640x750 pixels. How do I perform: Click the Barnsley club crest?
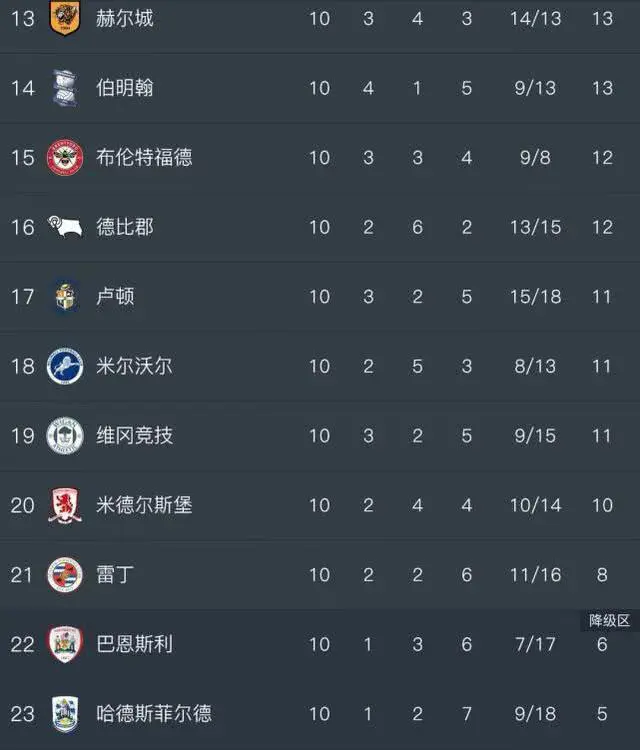pyautogui.click(x=65, y=644)
